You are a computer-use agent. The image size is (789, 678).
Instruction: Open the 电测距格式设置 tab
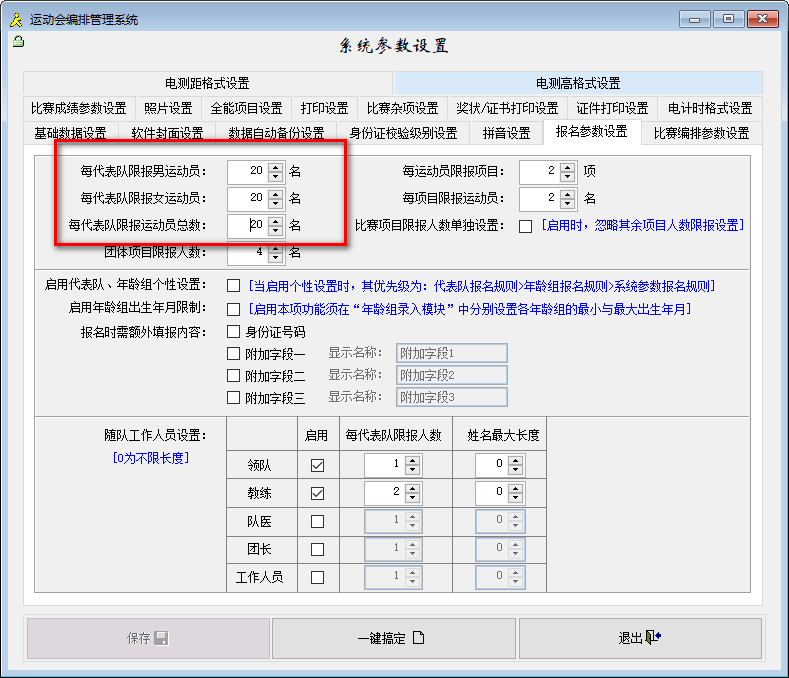click(208, 83)
